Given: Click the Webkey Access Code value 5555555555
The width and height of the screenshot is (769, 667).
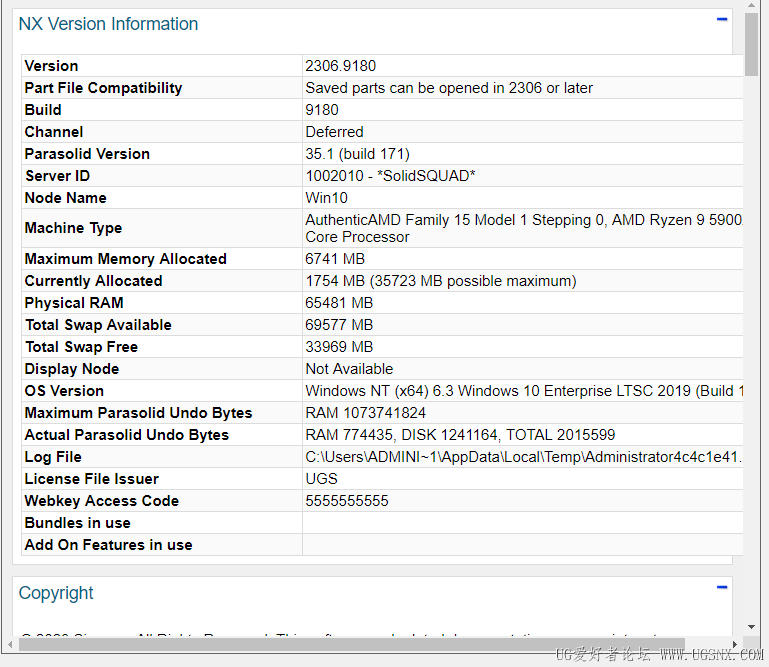Looking at the screenshot, I should click(347, 501).
